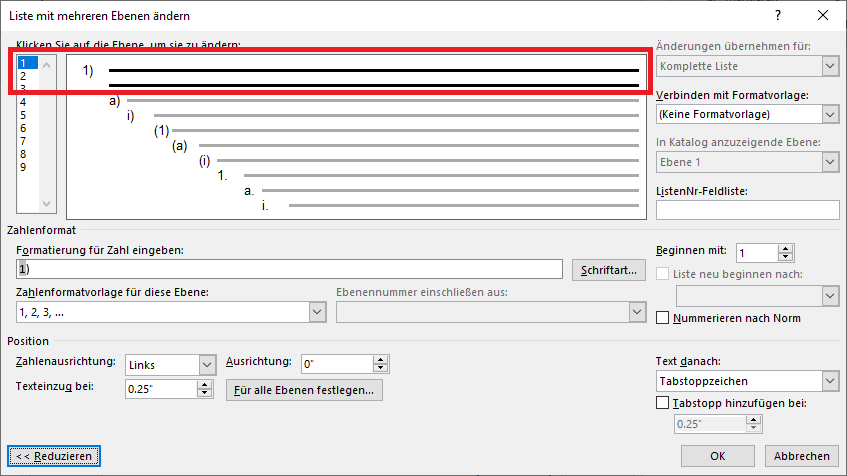The image size is (847, 476).
Task: Click the ListenNr-Feldliste input field
Action: pyautogui.click(x=748, y=210)
